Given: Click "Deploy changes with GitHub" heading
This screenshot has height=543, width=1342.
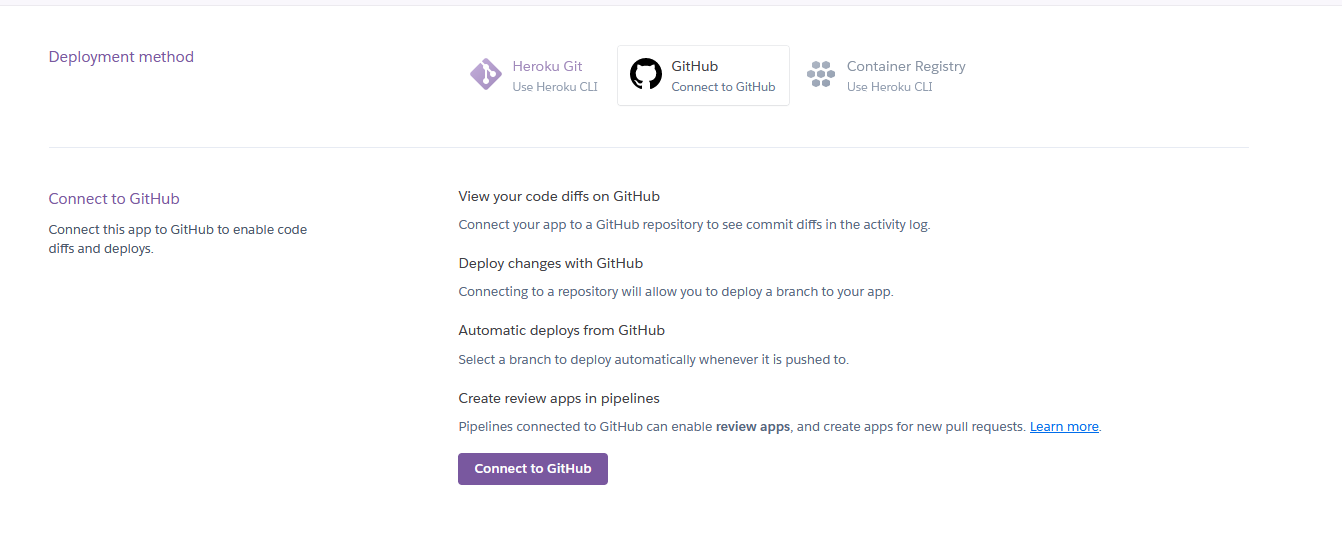Looking at the screenshot, I should pyautogui.click(x=550, y=264).
